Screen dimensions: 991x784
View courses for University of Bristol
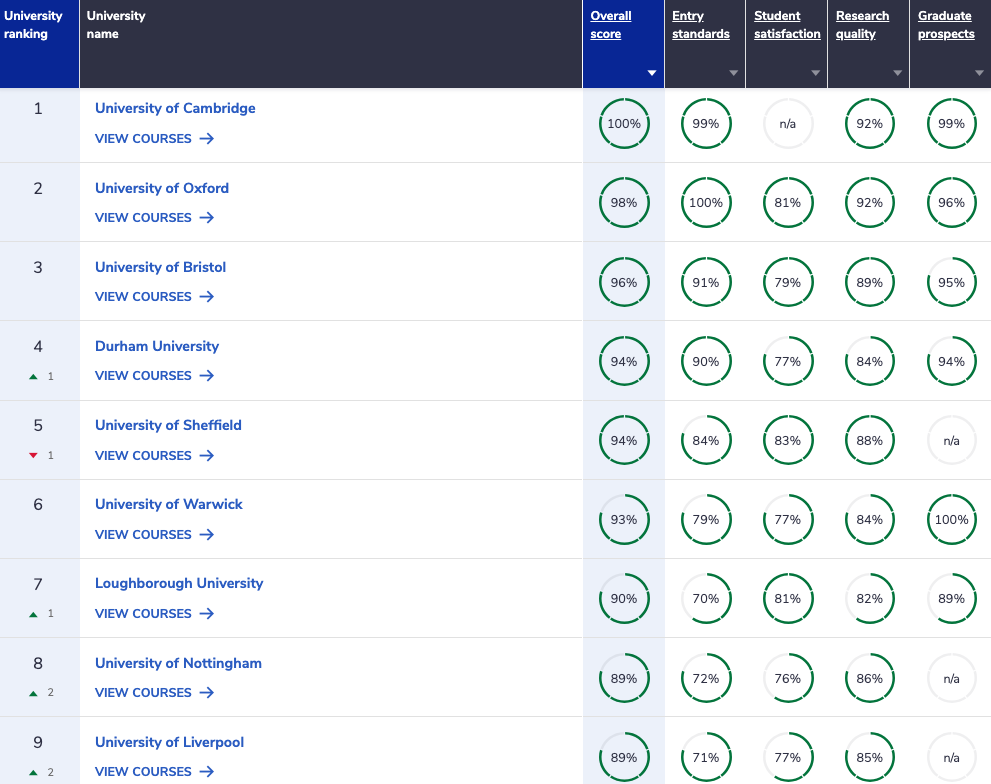(x=154, y=297)
